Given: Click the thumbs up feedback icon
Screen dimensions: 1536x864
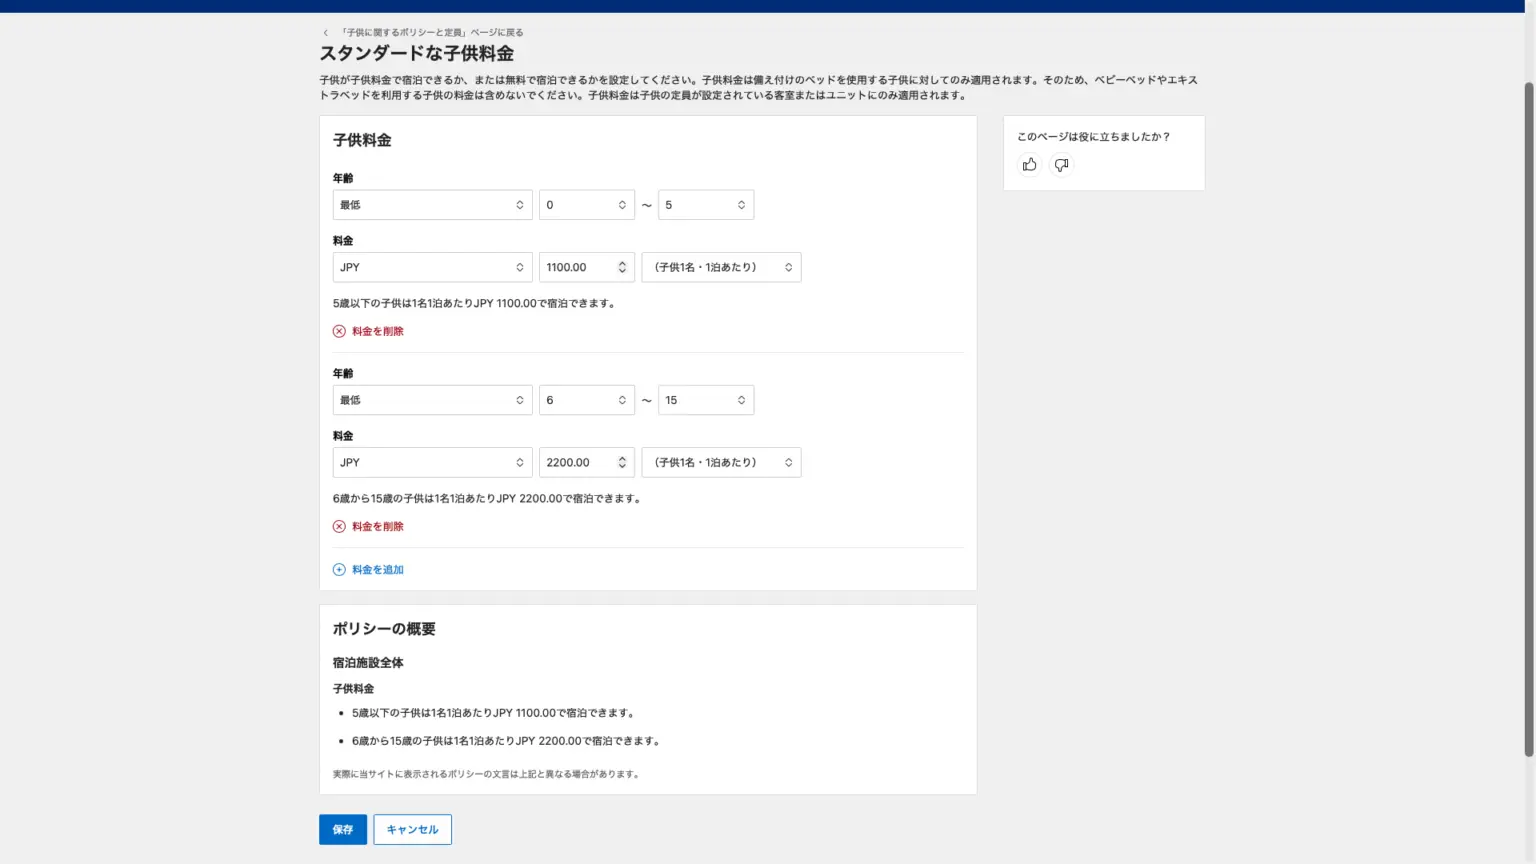Looking at the screenshot, I should [1029, 165].
